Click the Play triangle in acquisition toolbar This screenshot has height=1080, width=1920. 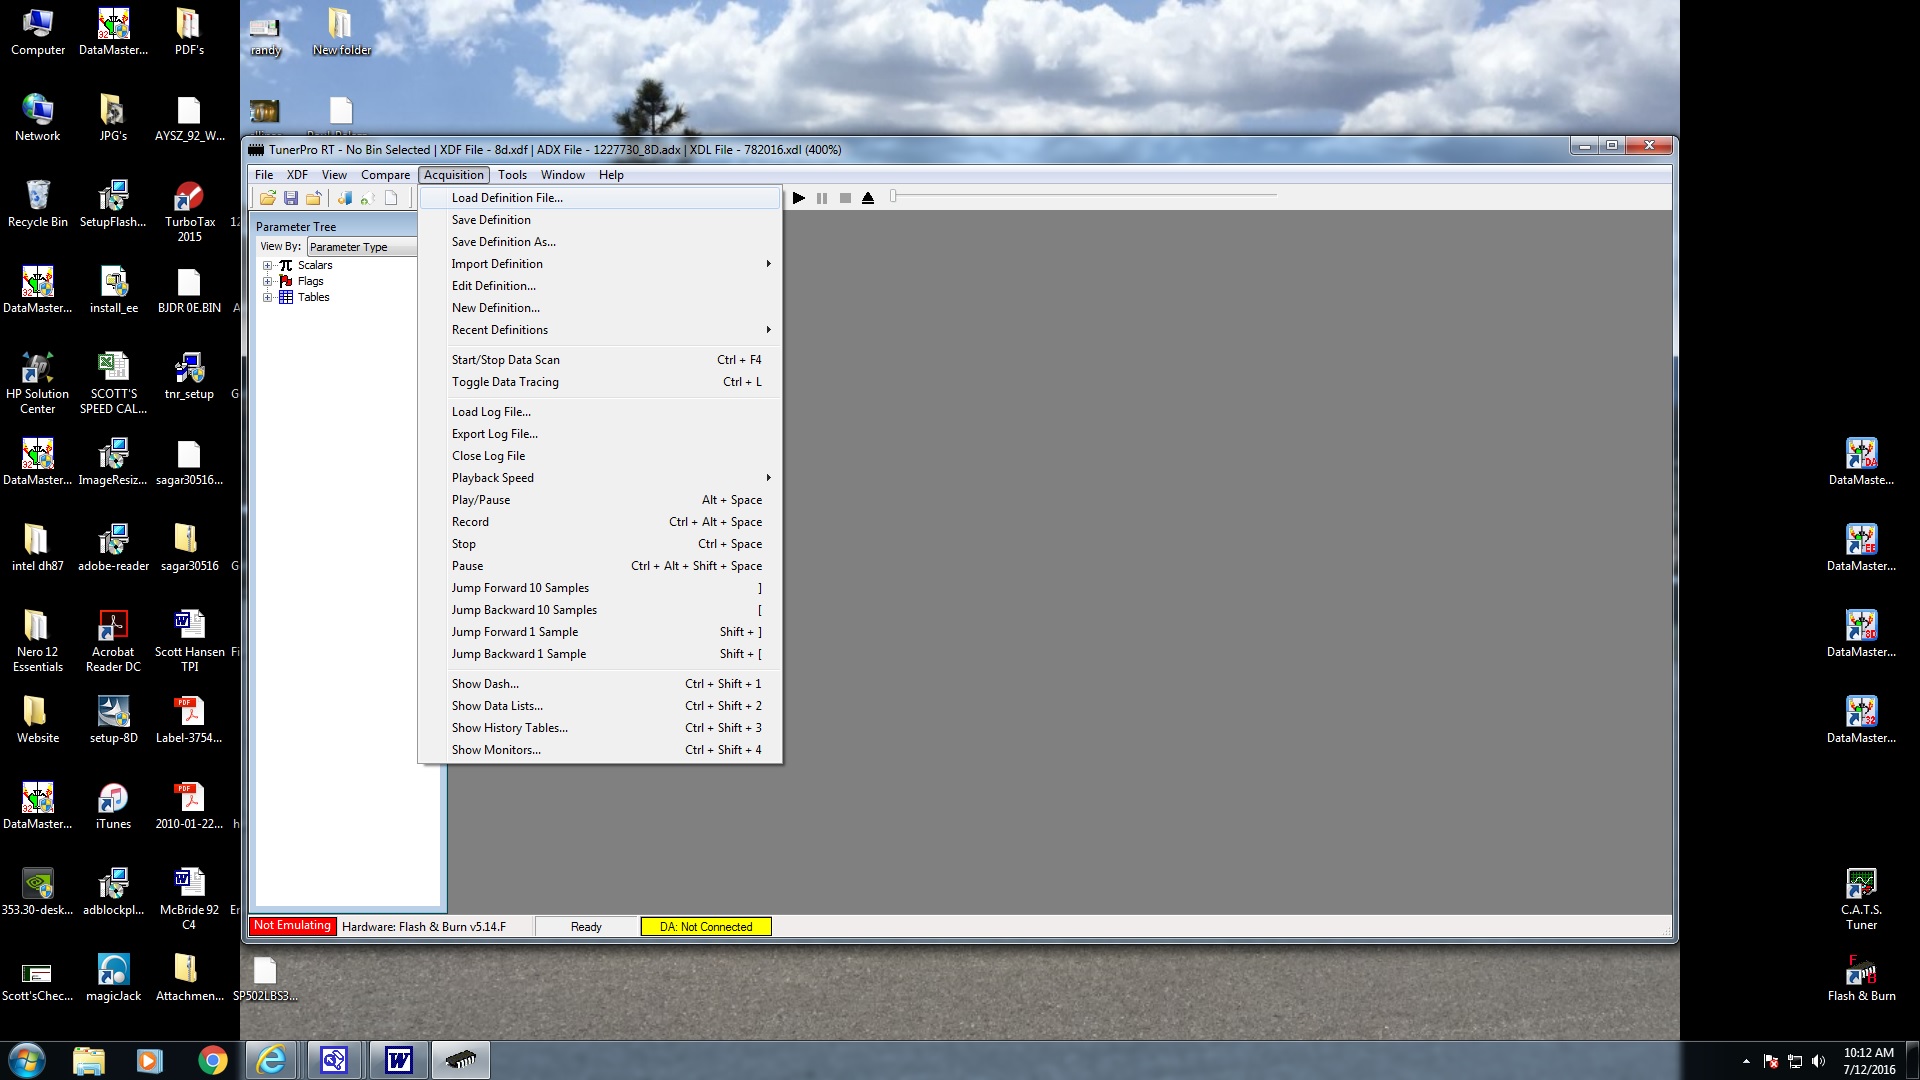[799, 198]
